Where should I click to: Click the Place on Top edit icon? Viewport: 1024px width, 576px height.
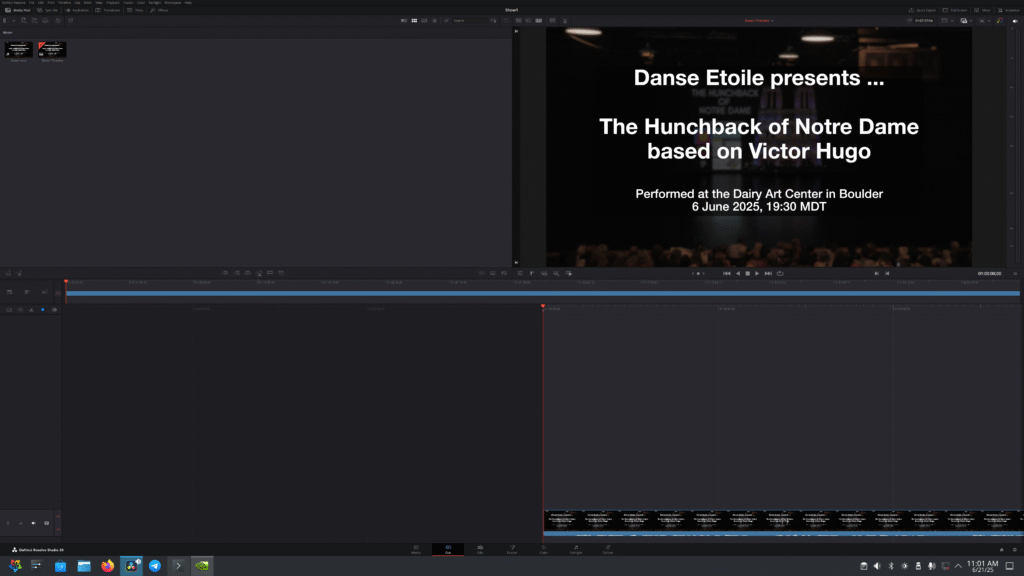(270, 273)
